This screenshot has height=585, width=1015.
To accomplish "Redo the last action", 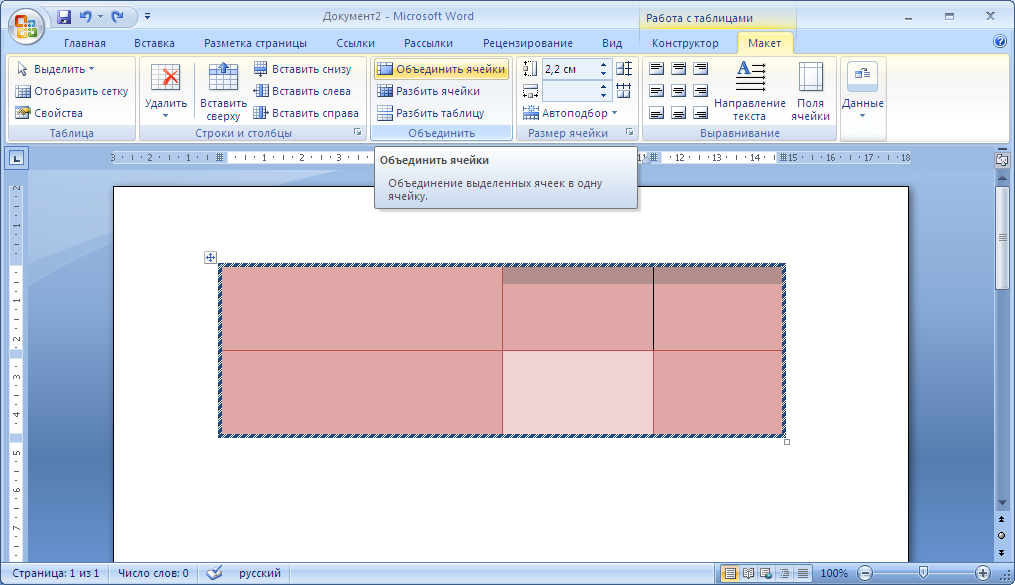I will (117, 17).
